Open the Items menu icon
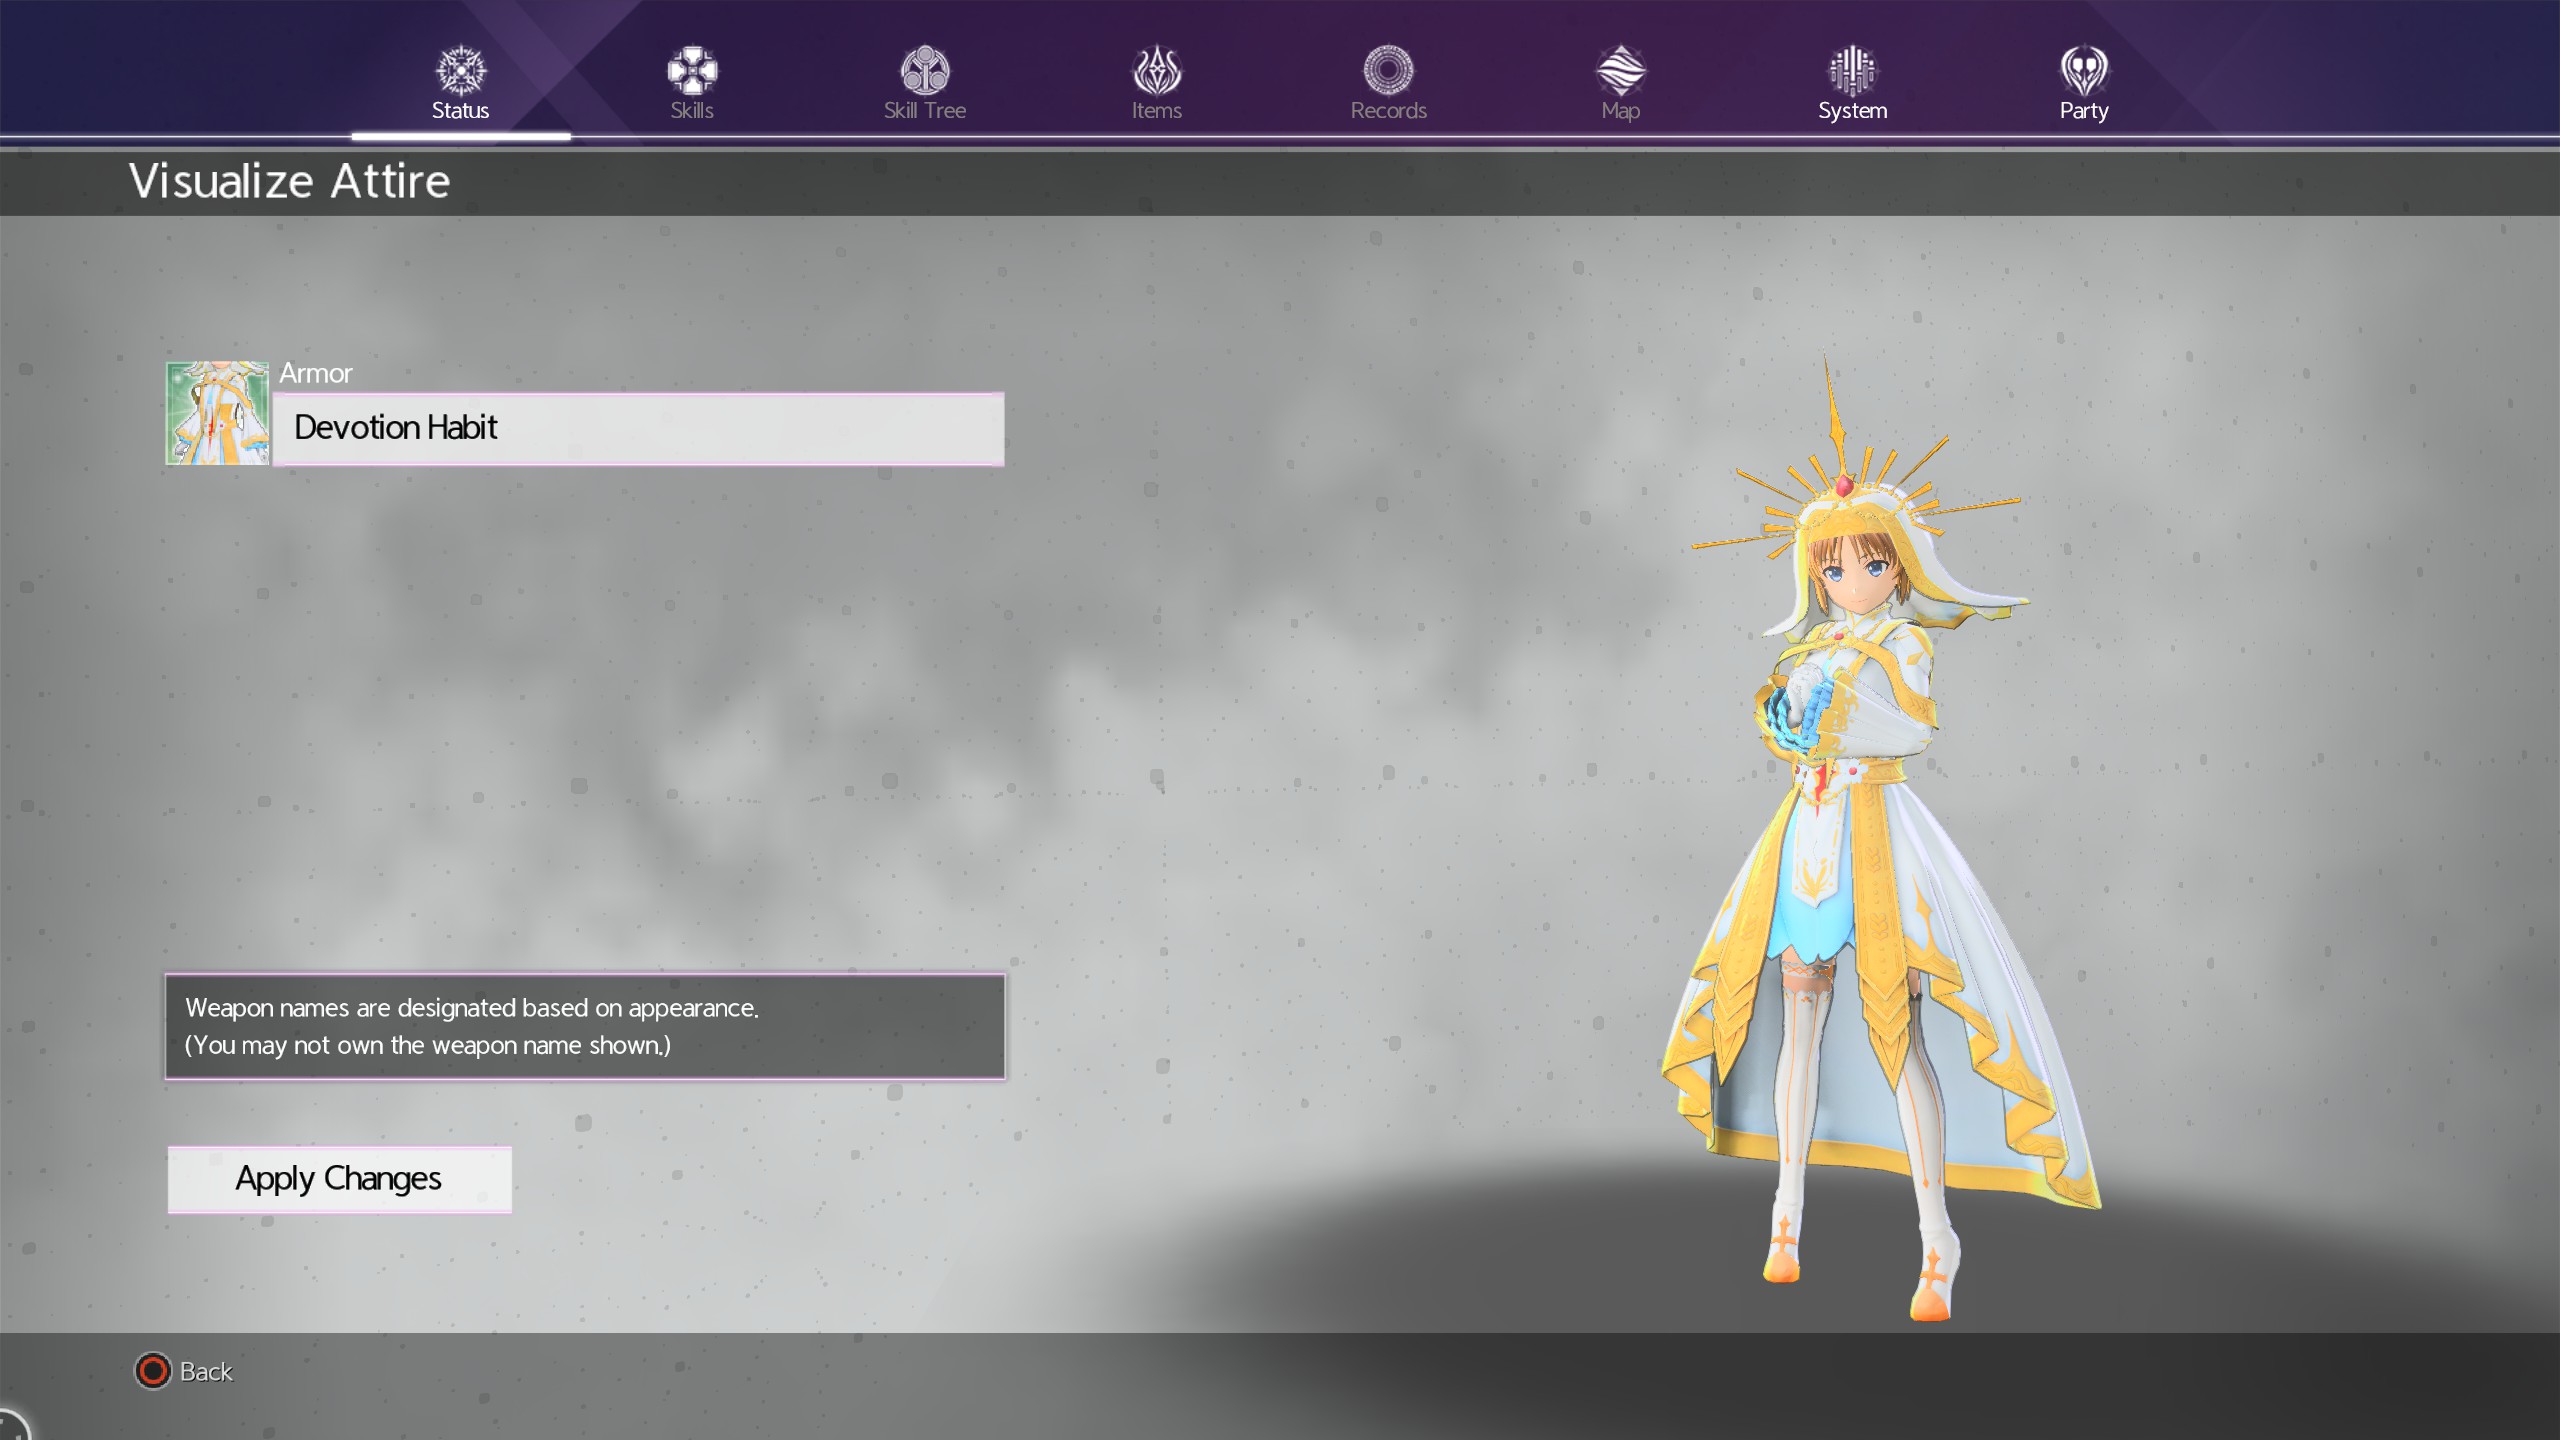This screenshot has width=2560, height=1440. tap(1157, 69)
